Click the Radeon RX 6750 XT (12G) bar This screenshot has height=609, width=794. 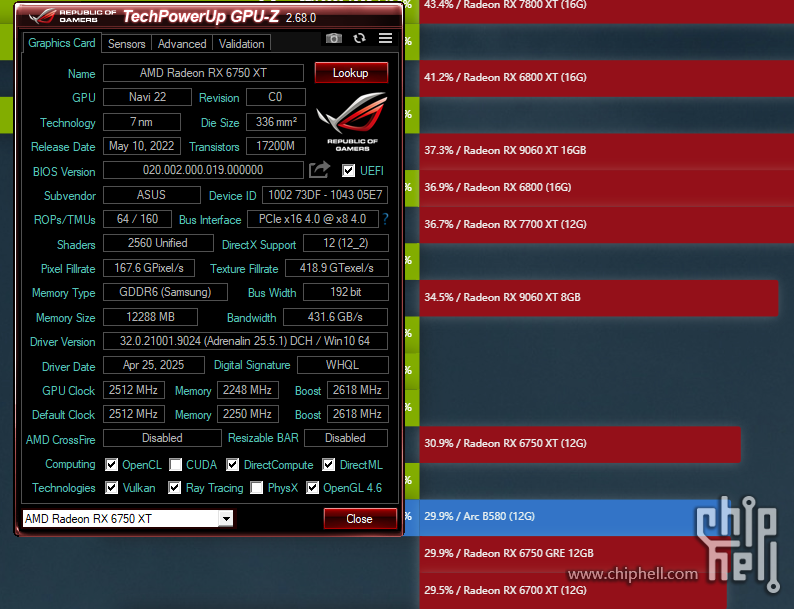(x=580, y=444)
